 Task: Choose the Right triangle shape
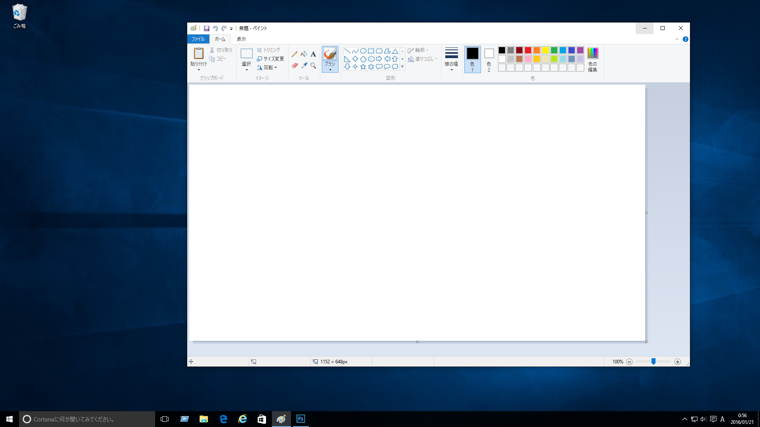coord(348,59)
